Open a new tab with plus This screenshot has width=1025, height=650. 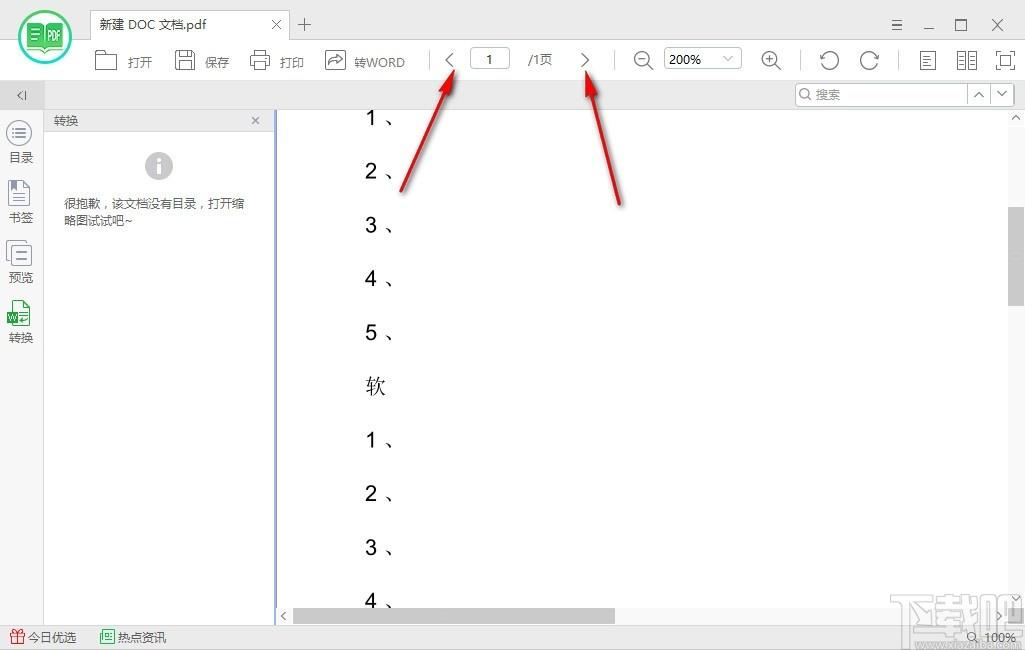[304, 25]
